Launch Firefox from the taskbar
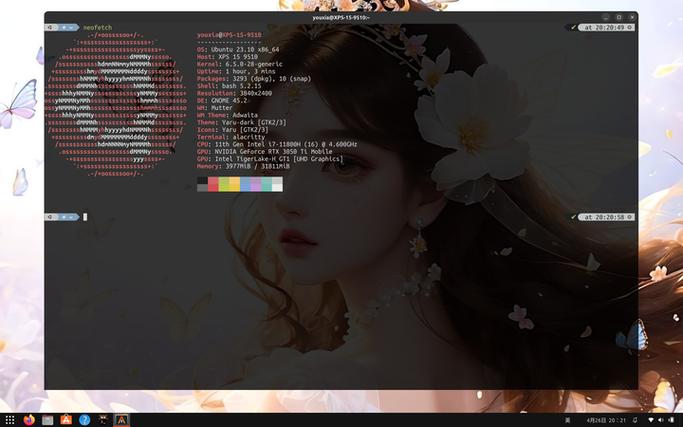Screen dimensions: 683x427 (29, 420)
